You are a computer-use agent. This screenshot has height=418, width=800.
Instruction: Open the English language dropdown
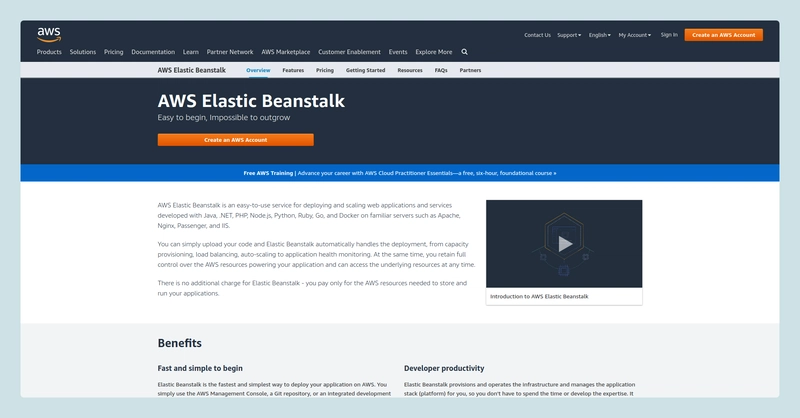(x=599, y=35)
